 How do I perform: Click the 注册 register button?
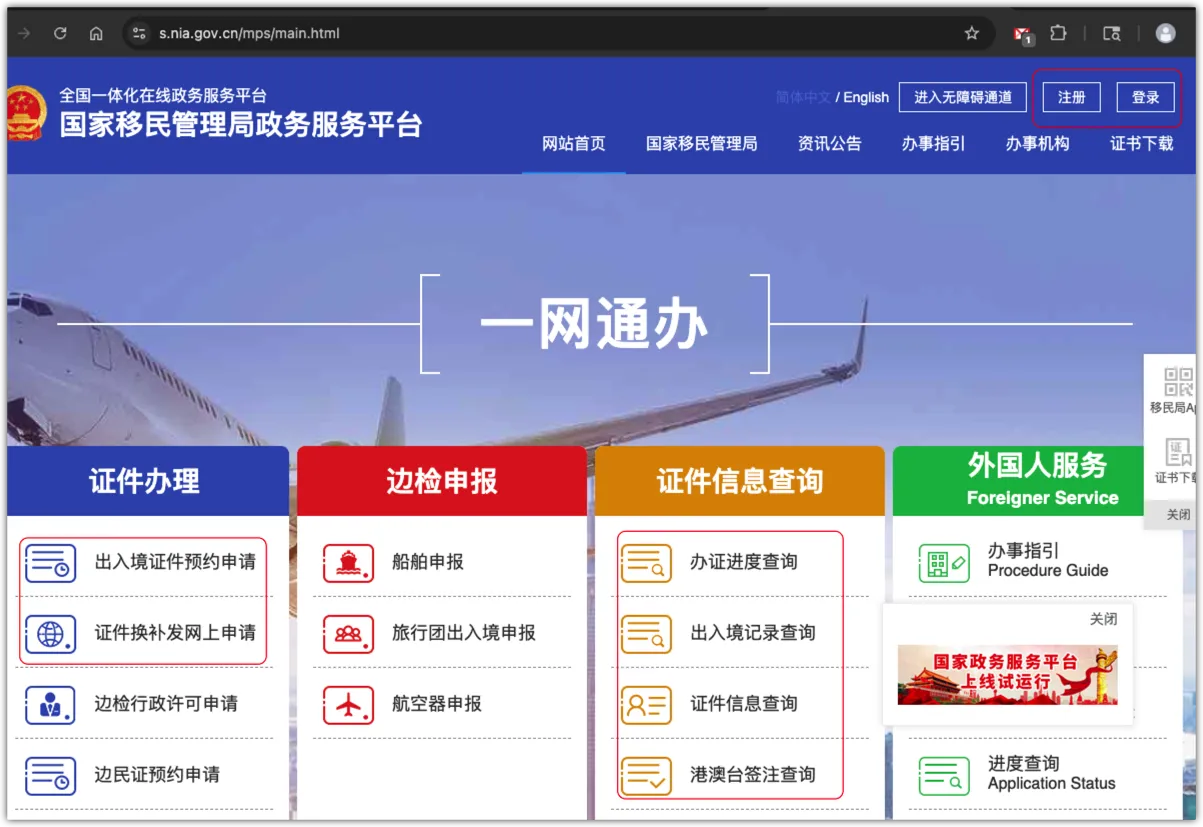click(x=1071, y=97)
